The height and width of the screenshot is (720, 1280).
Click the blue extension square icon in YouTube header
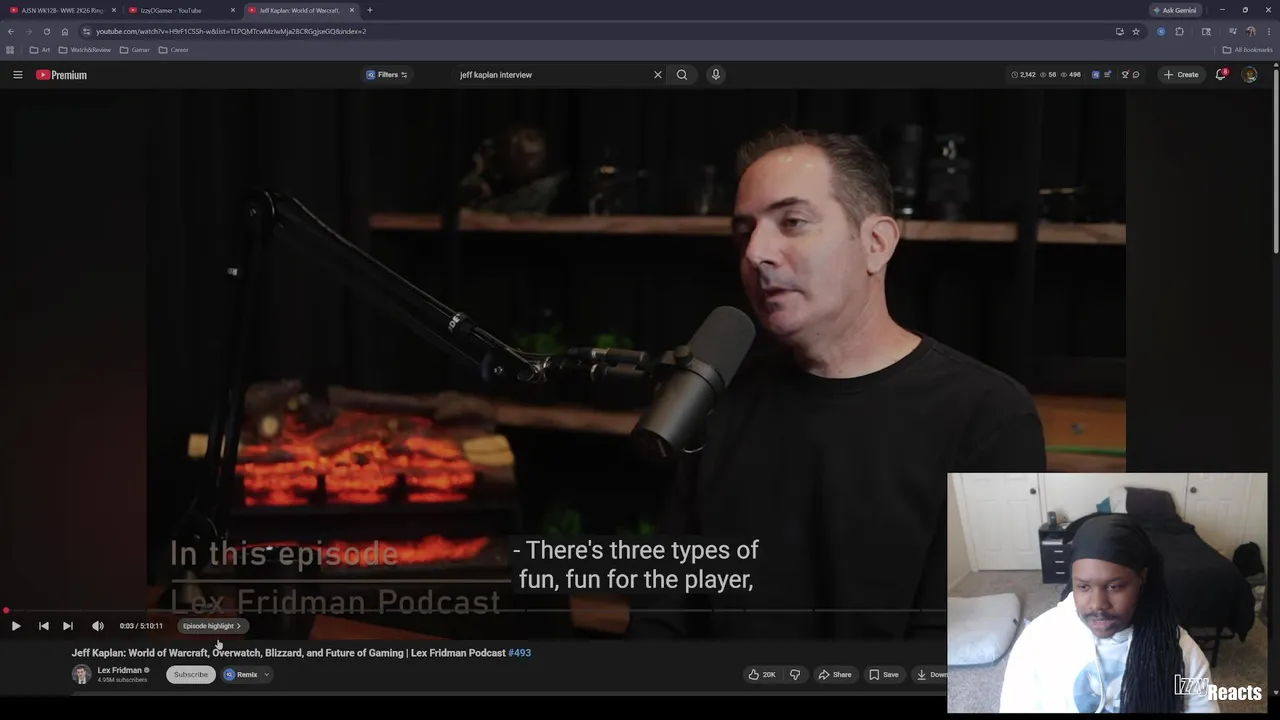(x=1096, y=75)
